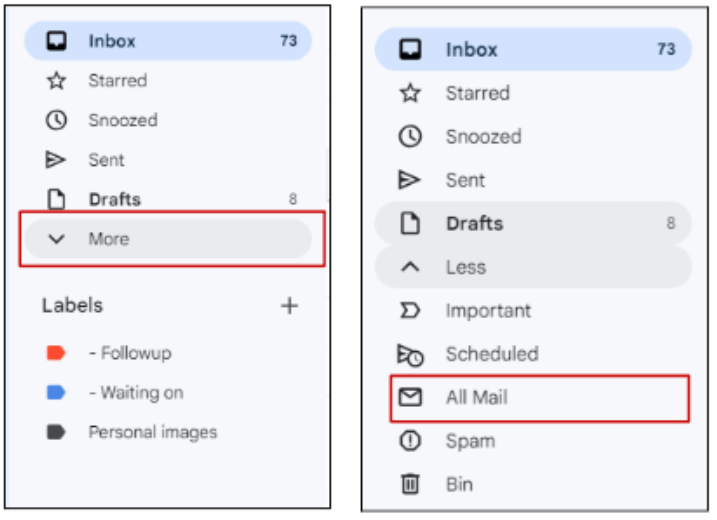717x520 pixels.
Task: Click the Drafts page icon in the expanded right panel
Action: (x=410, y=224)
